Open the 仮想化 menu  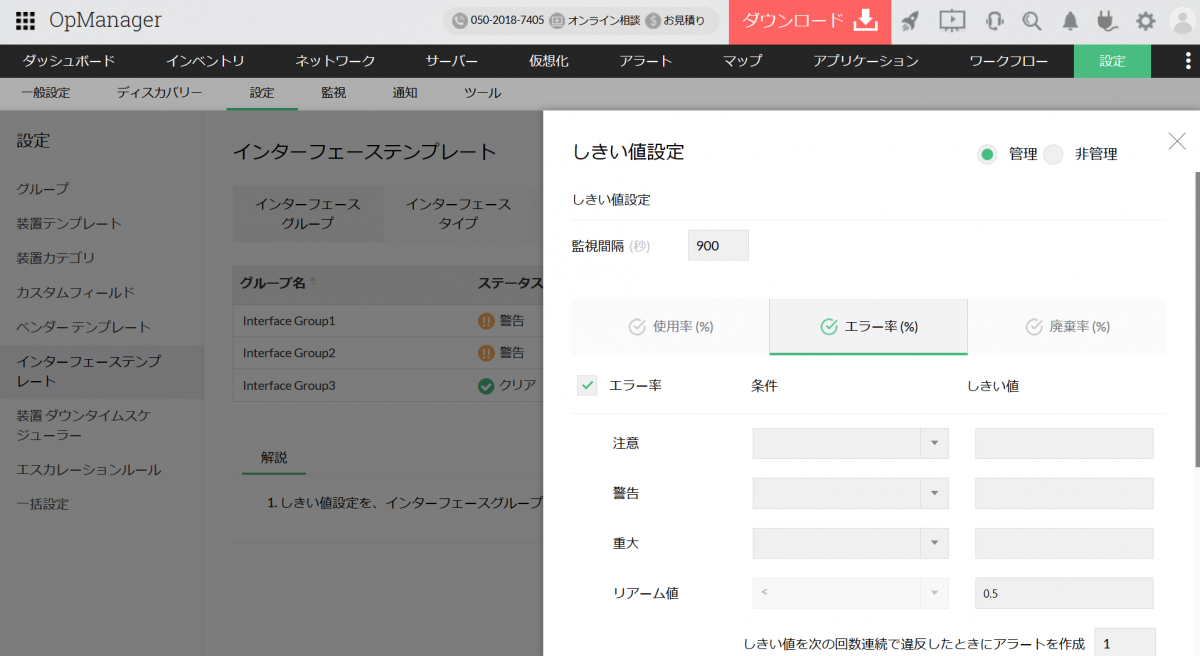click(549, 61)
